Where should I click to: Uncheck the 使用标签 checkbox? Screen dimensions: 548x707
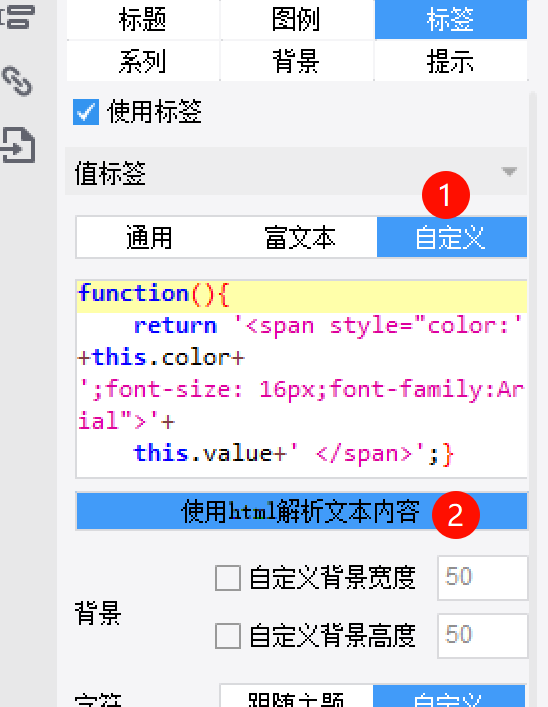86,112
